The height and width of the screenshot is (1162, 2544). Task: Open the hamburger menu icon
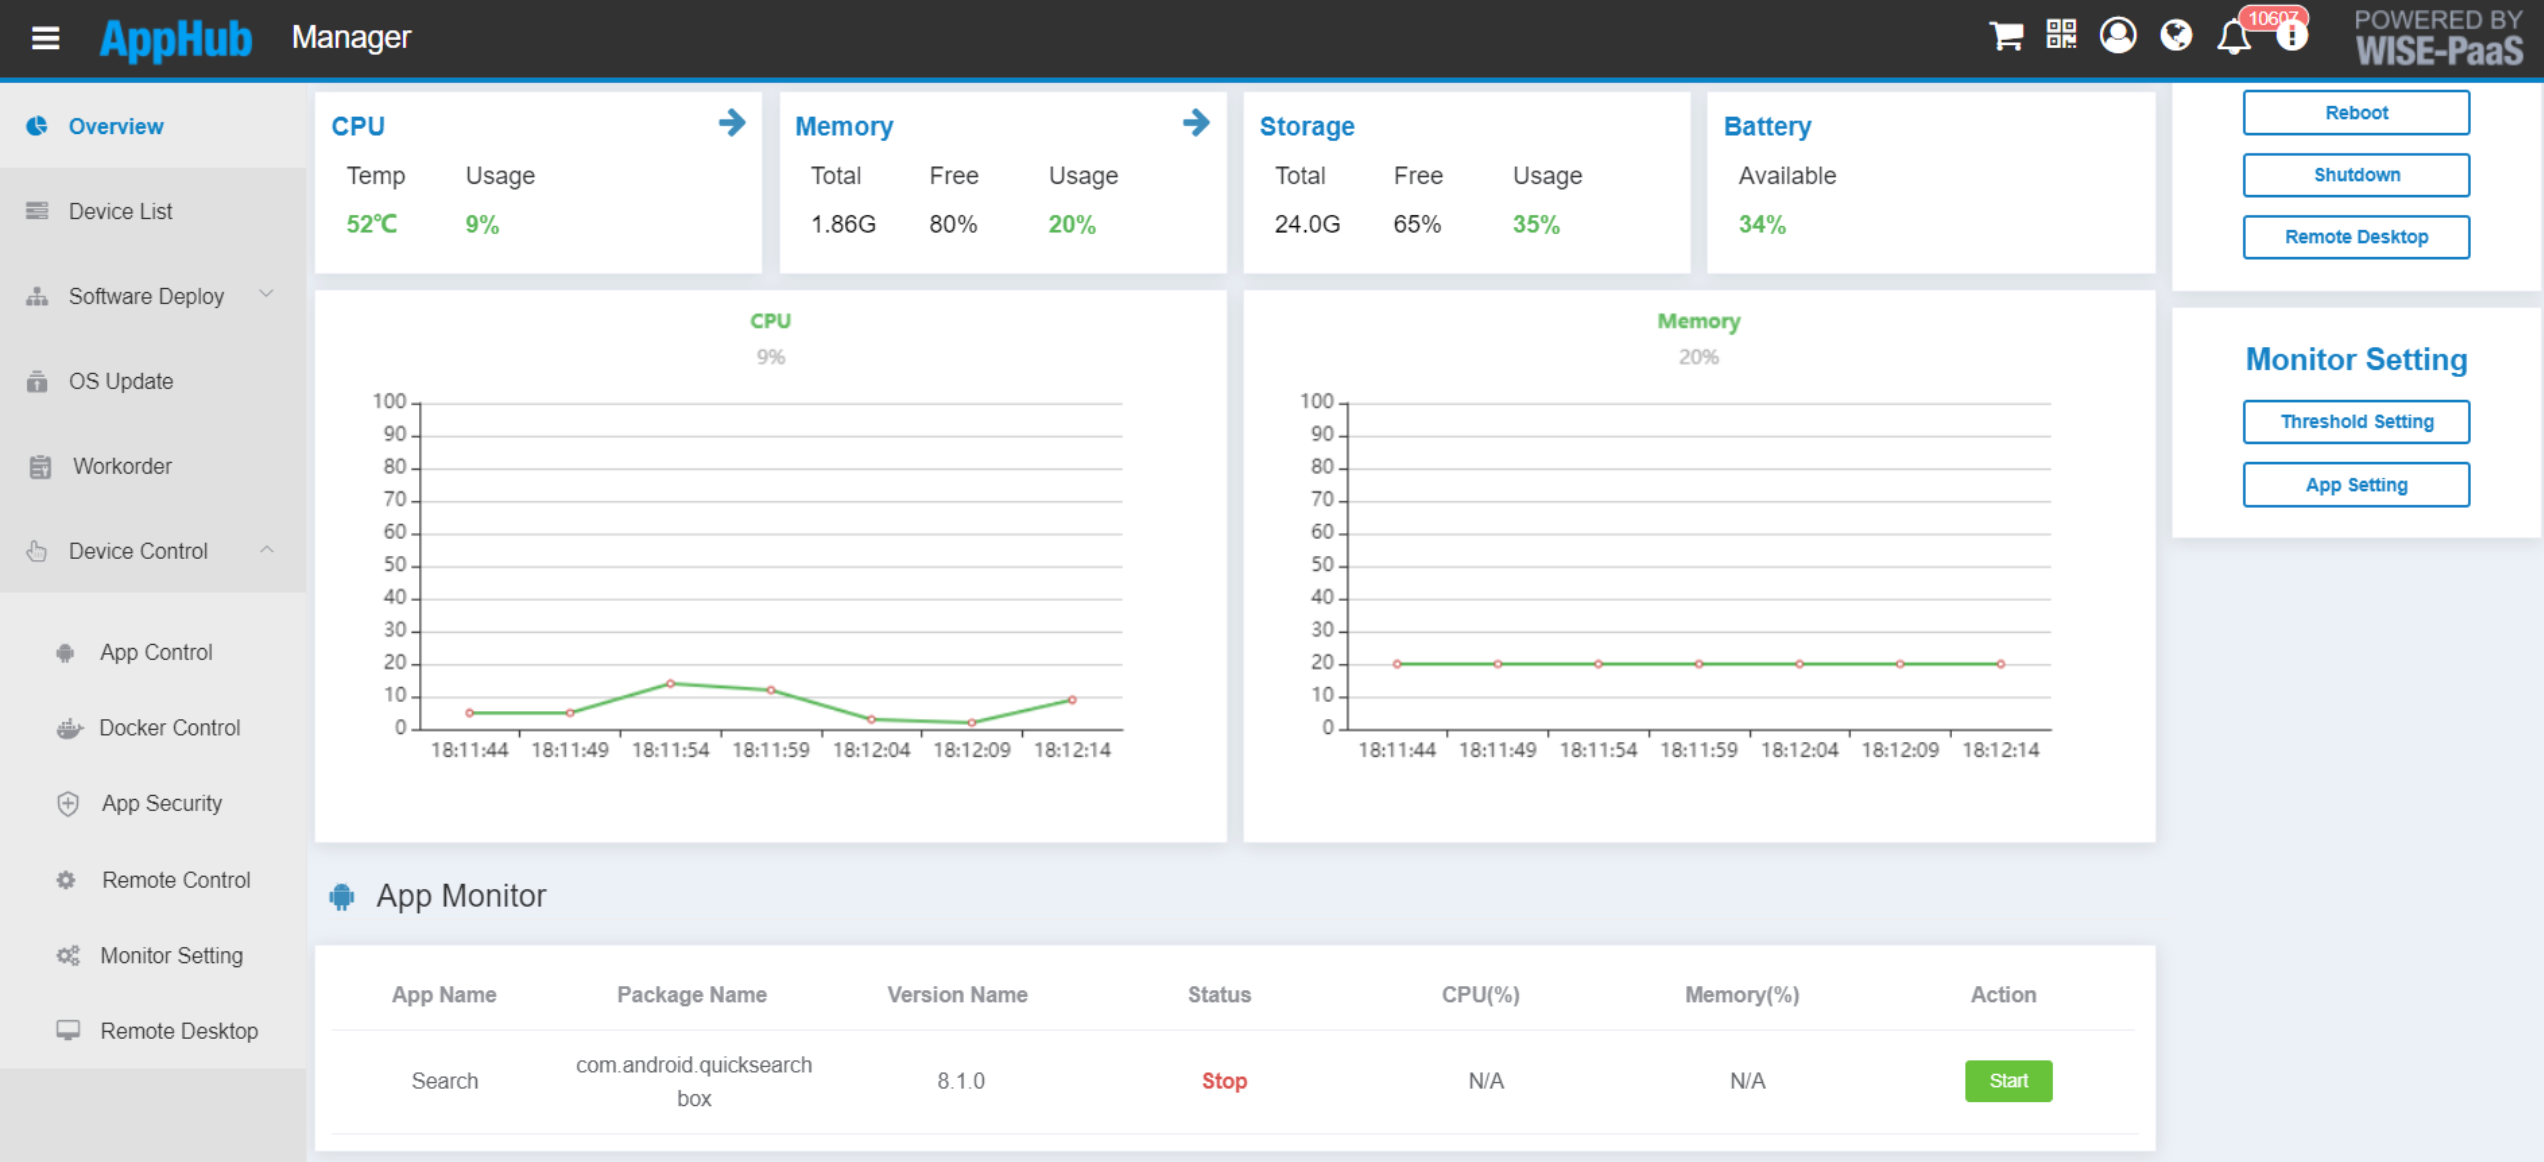tap(45, 38)
